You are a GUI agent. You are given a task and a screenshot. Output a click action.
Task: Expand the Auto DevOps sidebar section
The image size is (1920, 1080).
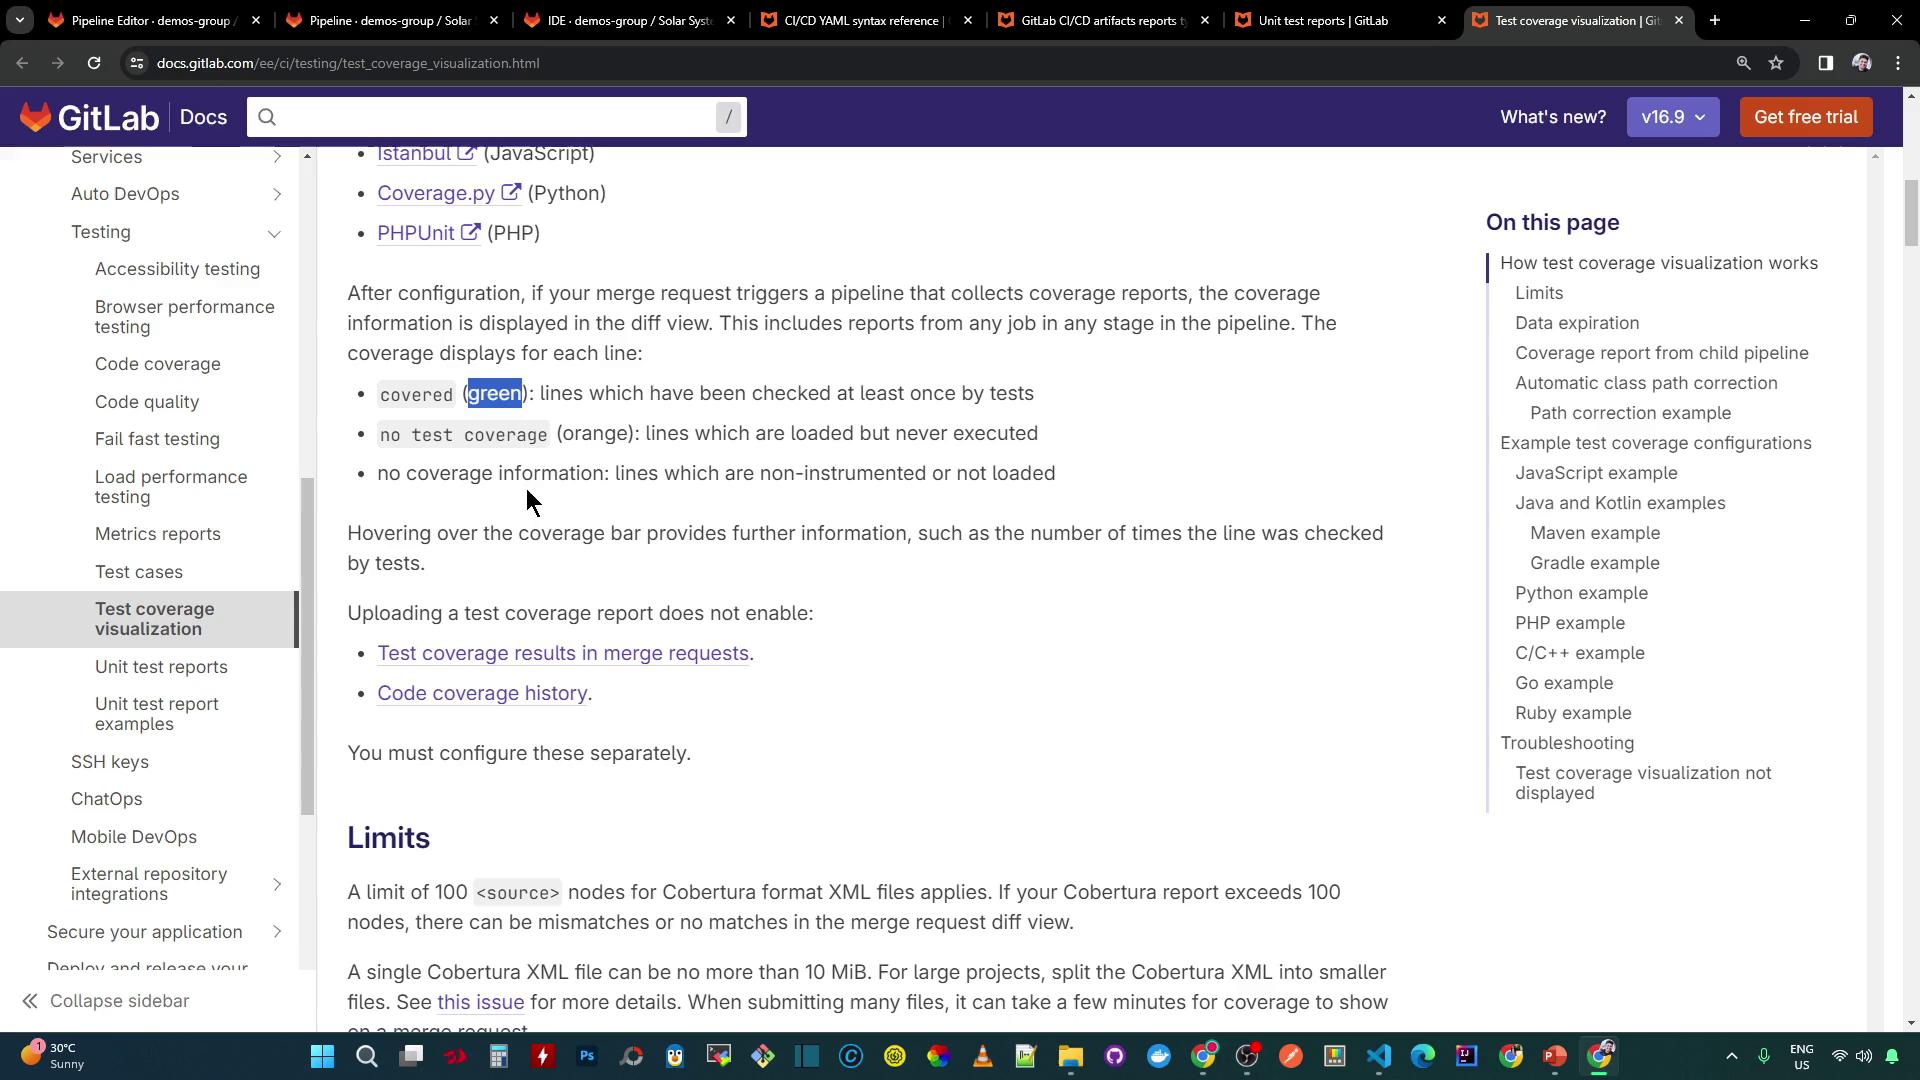277,194
